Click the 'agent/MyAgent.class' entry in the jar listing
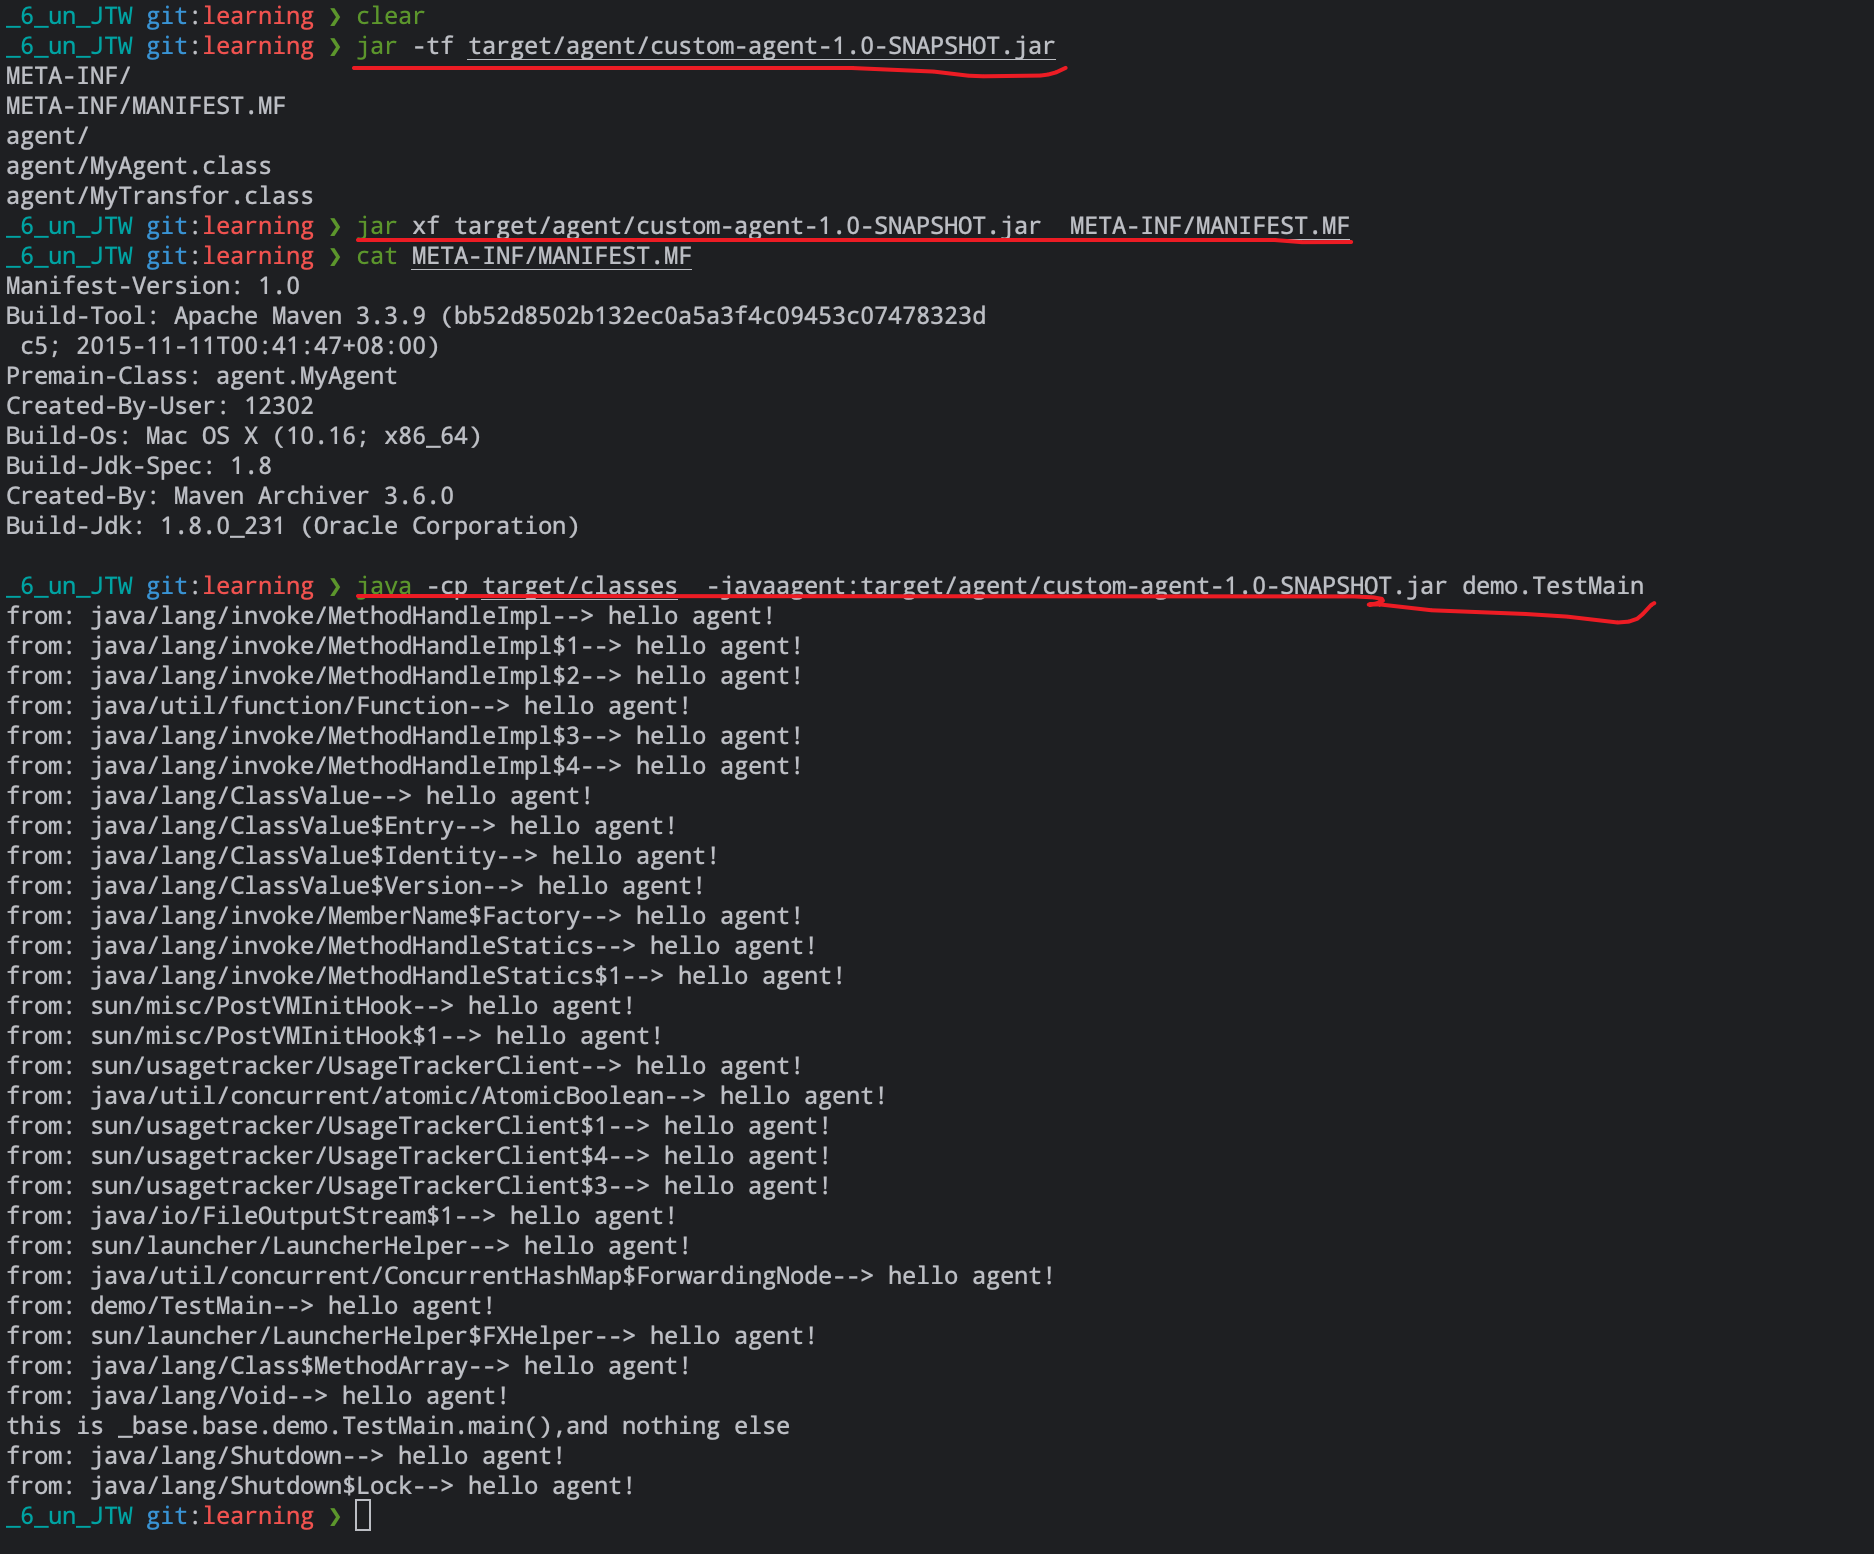Screen dimensions: 1874x1554 (x=138, y=166)
